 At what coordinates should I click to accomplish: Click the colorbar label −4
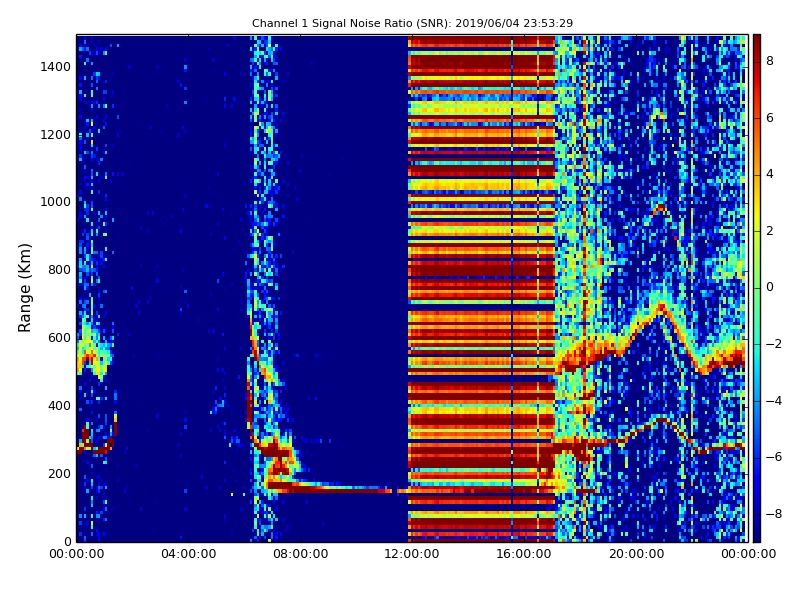tap(774, 401)
